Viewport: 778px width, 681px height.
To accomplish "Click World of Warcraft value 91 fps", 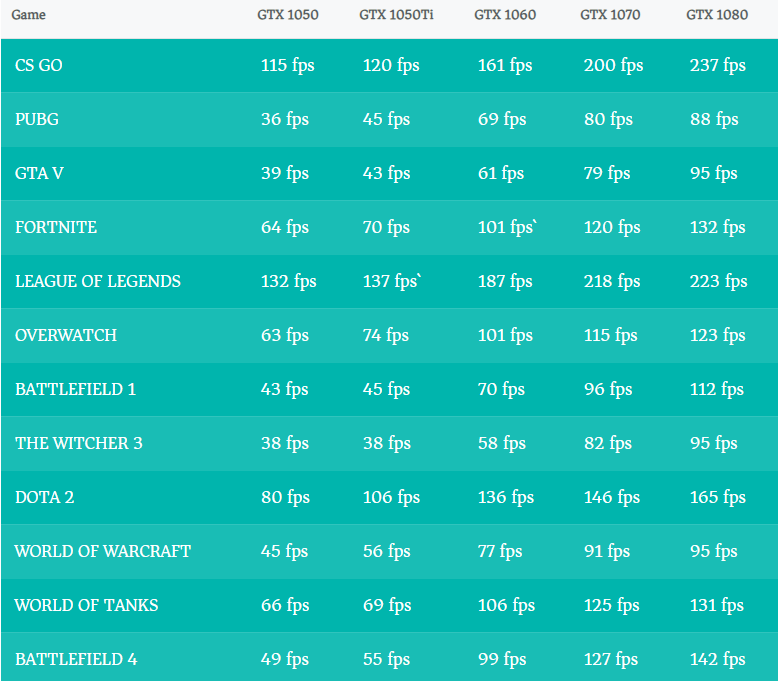I will click(x=607, y=552).
